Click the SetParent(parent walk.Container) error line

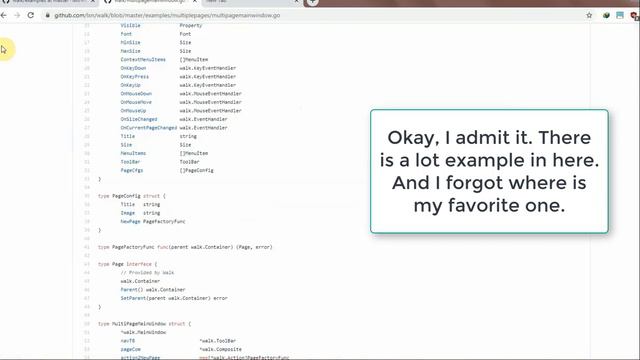point(174,298)
